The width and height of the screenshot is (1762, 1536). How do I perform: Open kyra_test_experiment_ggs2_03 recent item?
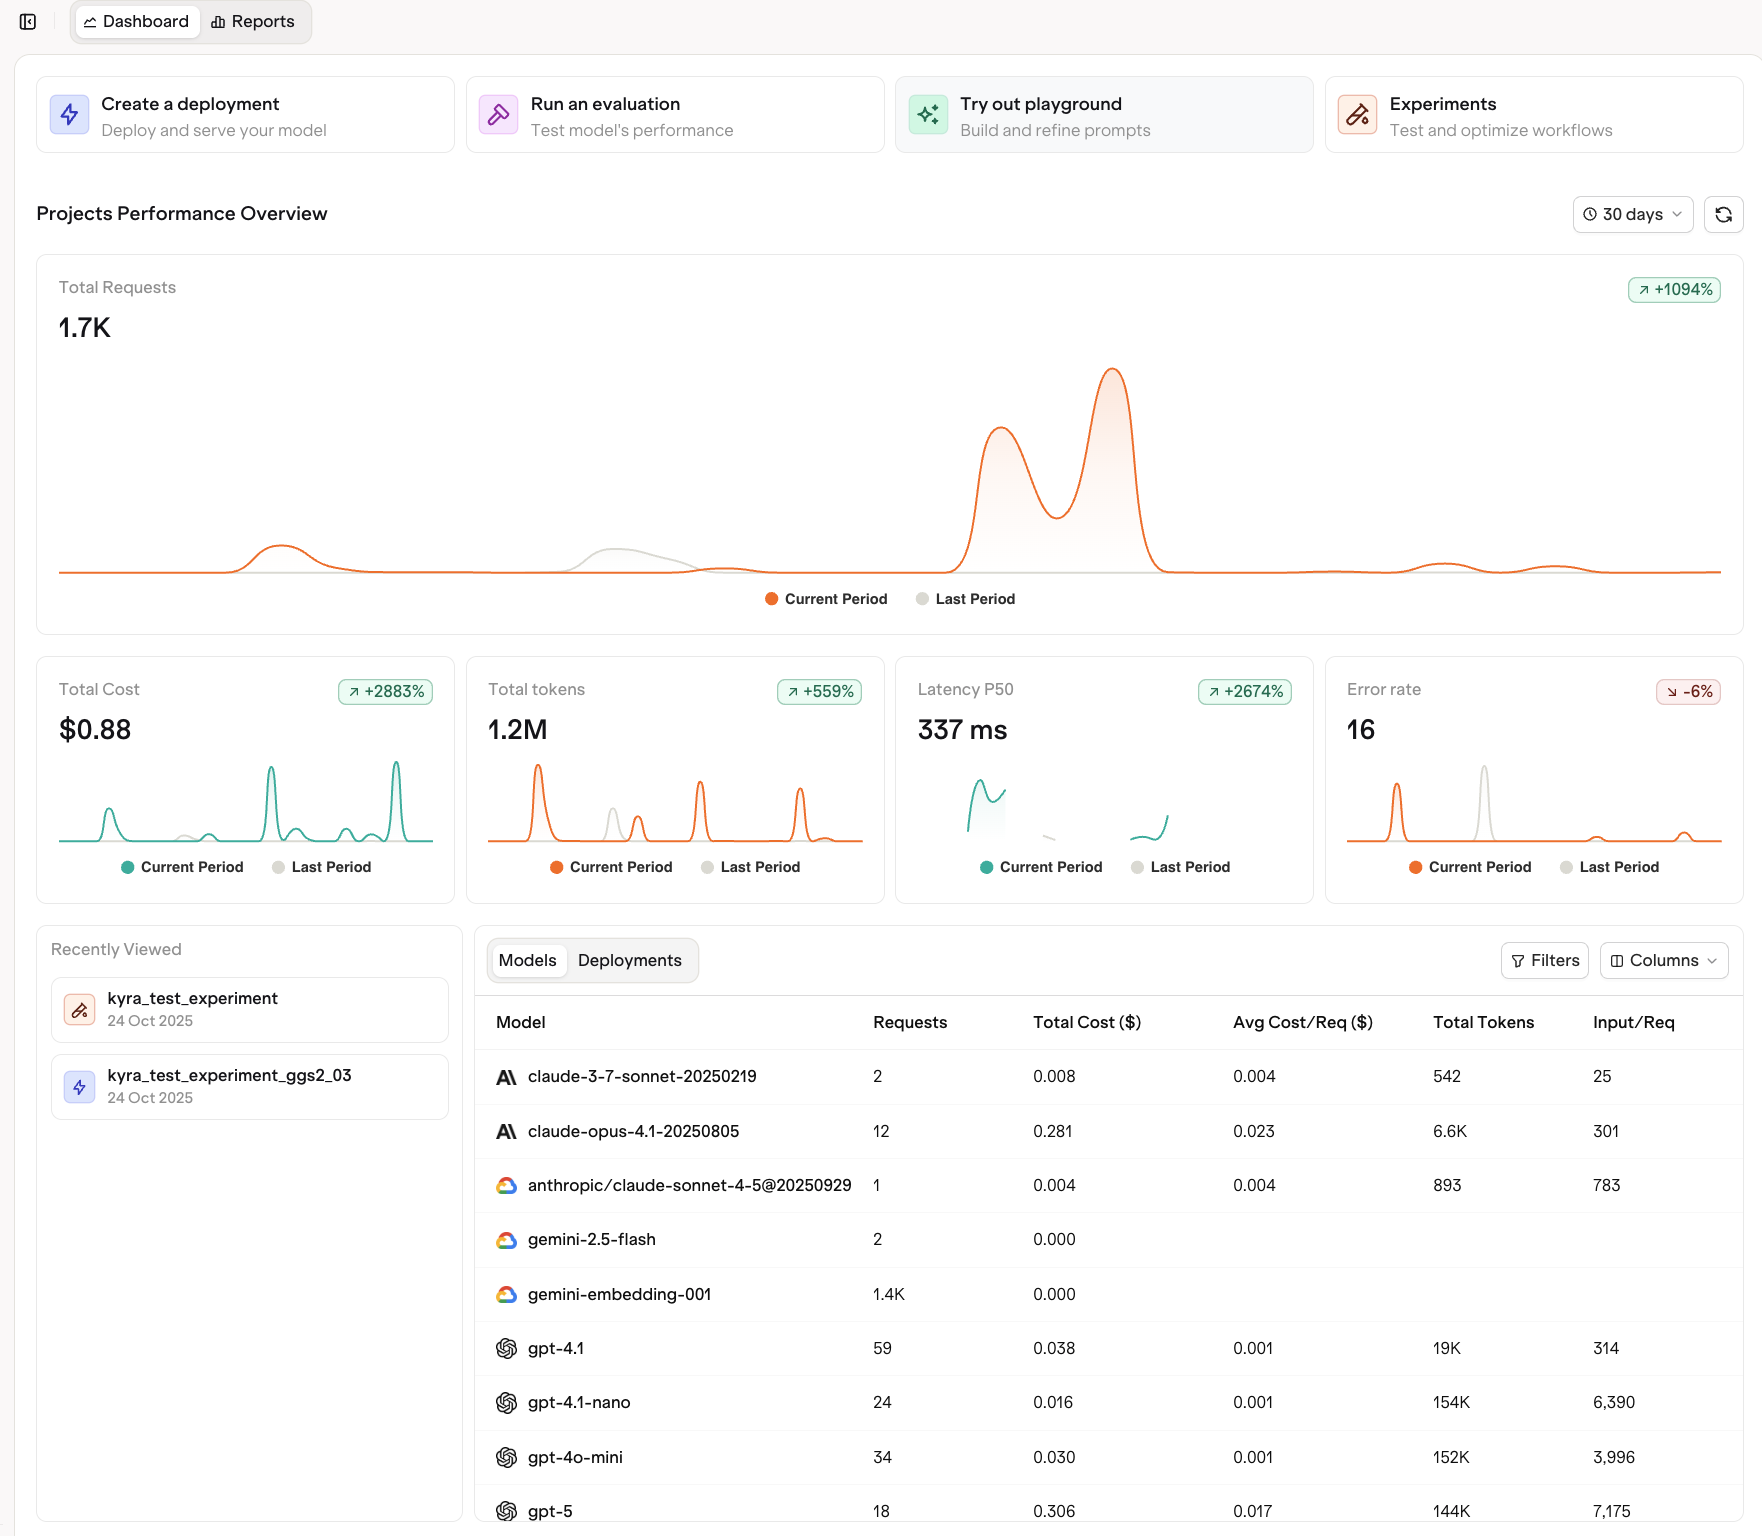[250, 1087]
